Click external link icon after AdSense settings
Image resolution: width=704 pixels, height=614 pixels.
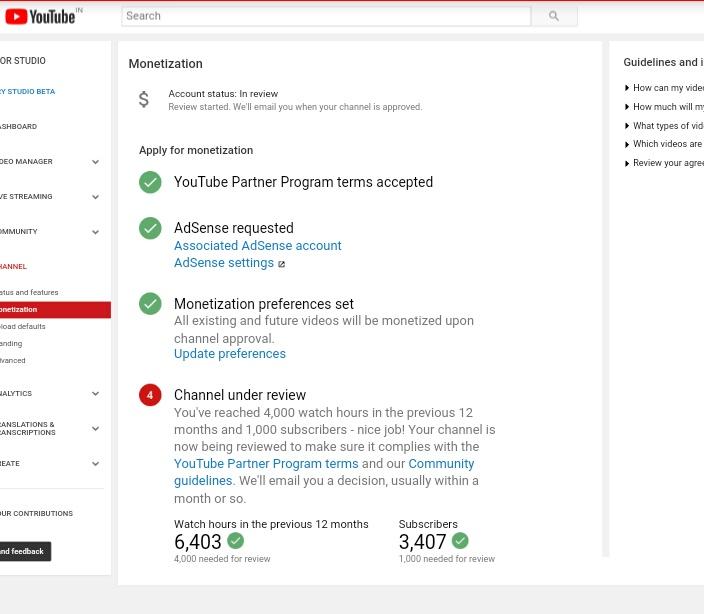[x=282, y=264]
